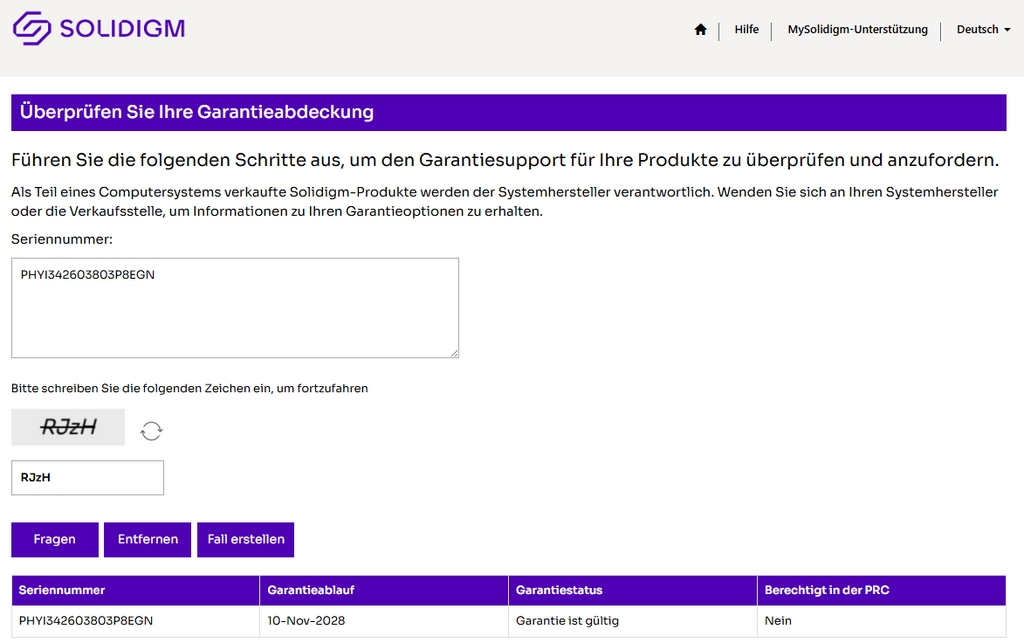Click the captcha instruction text
Image resolution: width=1024 pixels, height=643 pixels.
coord(189,388)
